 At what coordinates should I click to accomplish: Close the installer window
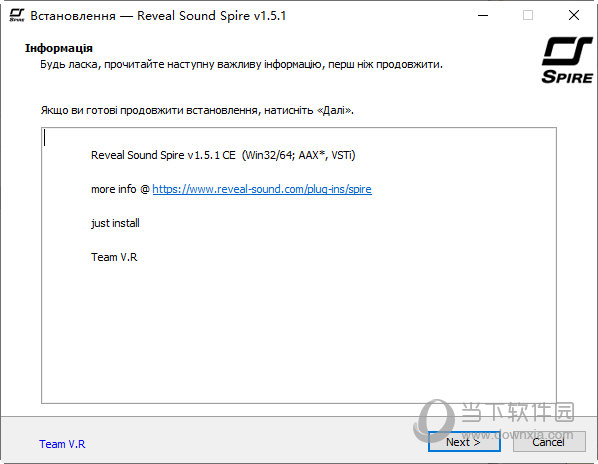click(x=574, y=16)
